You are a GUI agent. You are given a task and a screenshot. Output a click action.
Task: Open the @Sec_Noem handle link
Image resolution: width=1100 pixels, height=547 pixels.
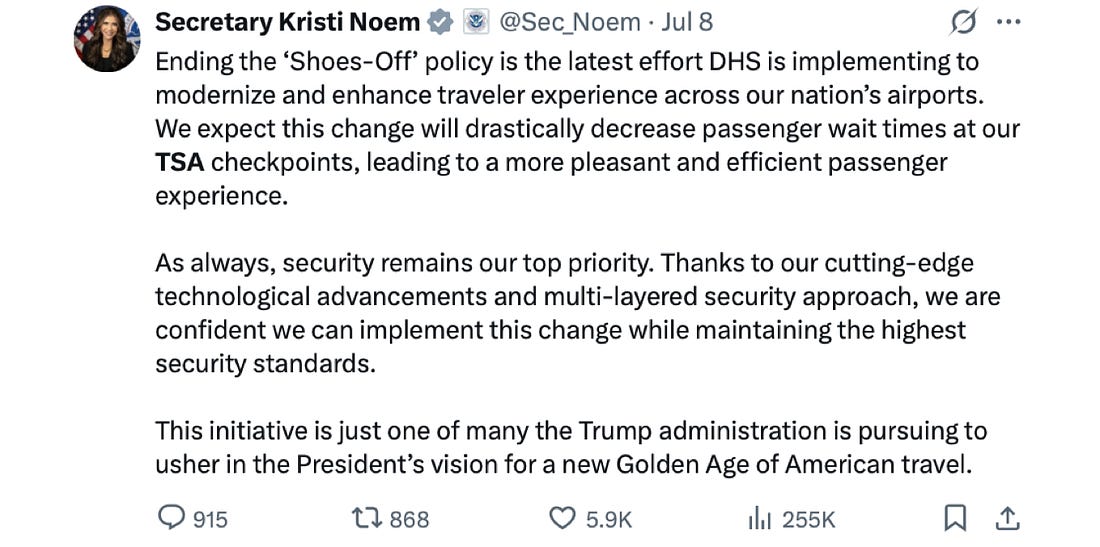coord(571,22)
